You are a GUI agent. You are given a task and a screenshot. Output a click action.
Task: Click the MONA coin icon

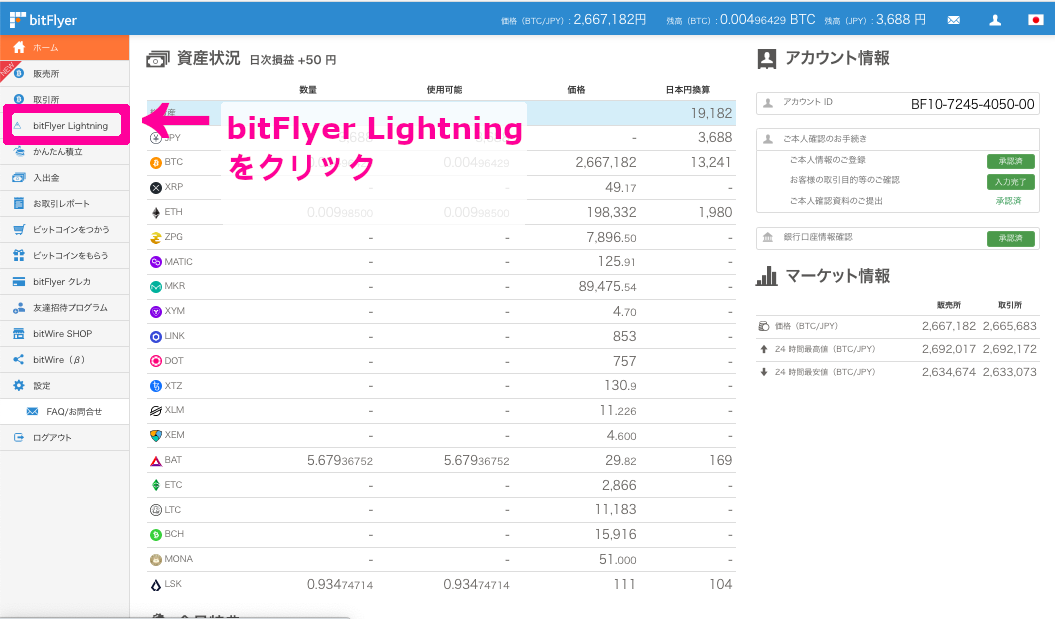155,560
